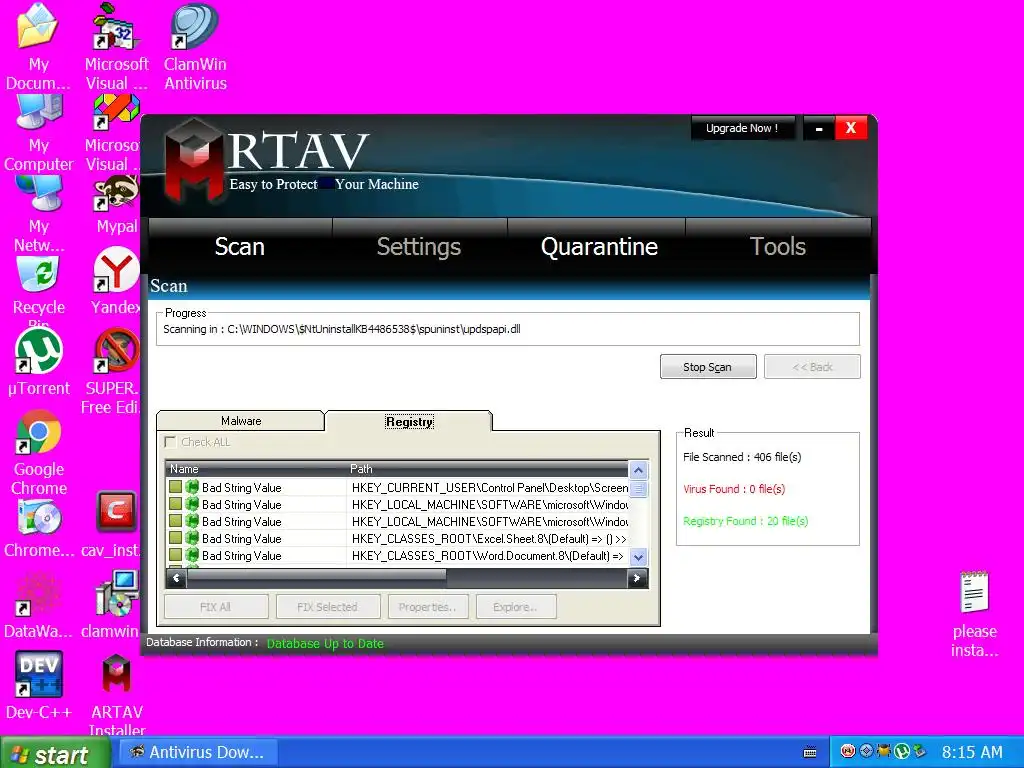Click the 'Virus Found : 0 file(s)' text
The height and width of the screenshot is (768, 1024).
[734, 489]
